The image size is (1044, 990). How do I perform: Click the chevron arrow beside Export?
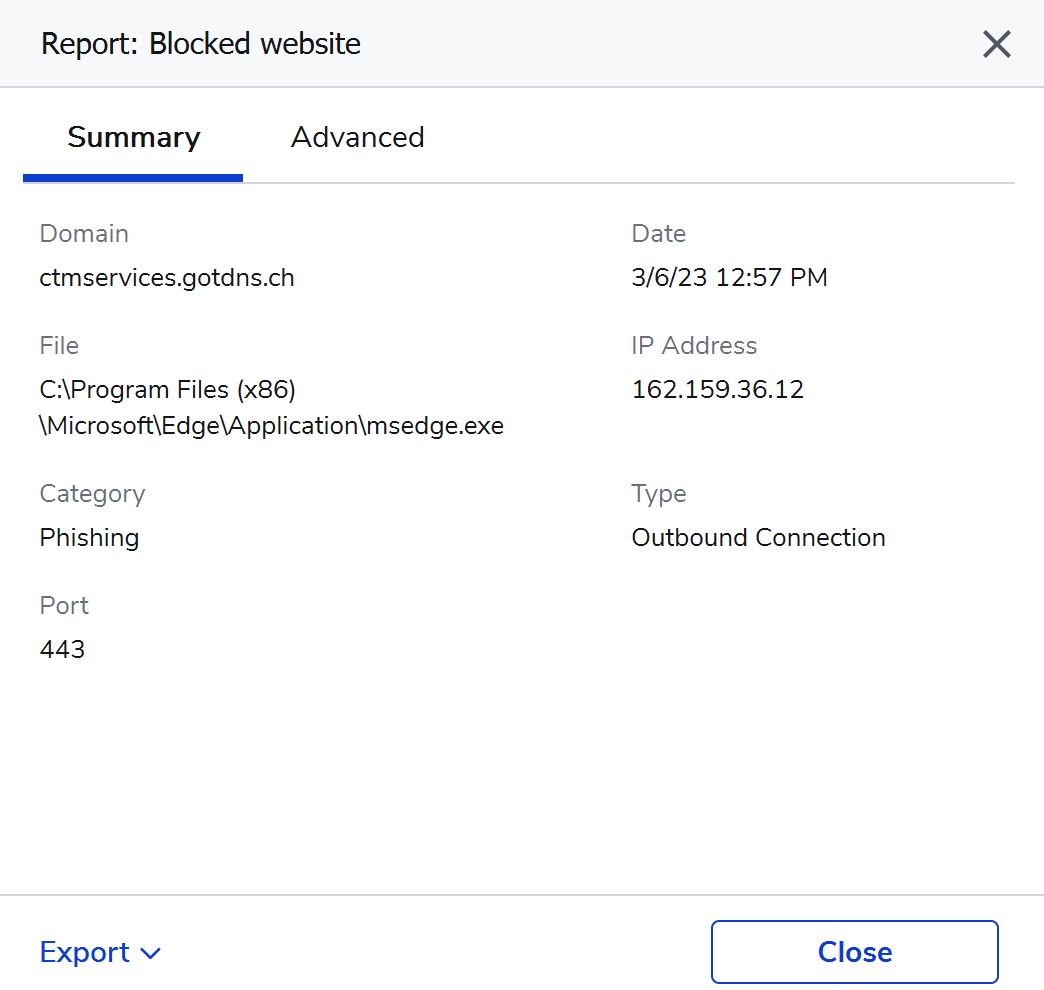pos(151,954)
